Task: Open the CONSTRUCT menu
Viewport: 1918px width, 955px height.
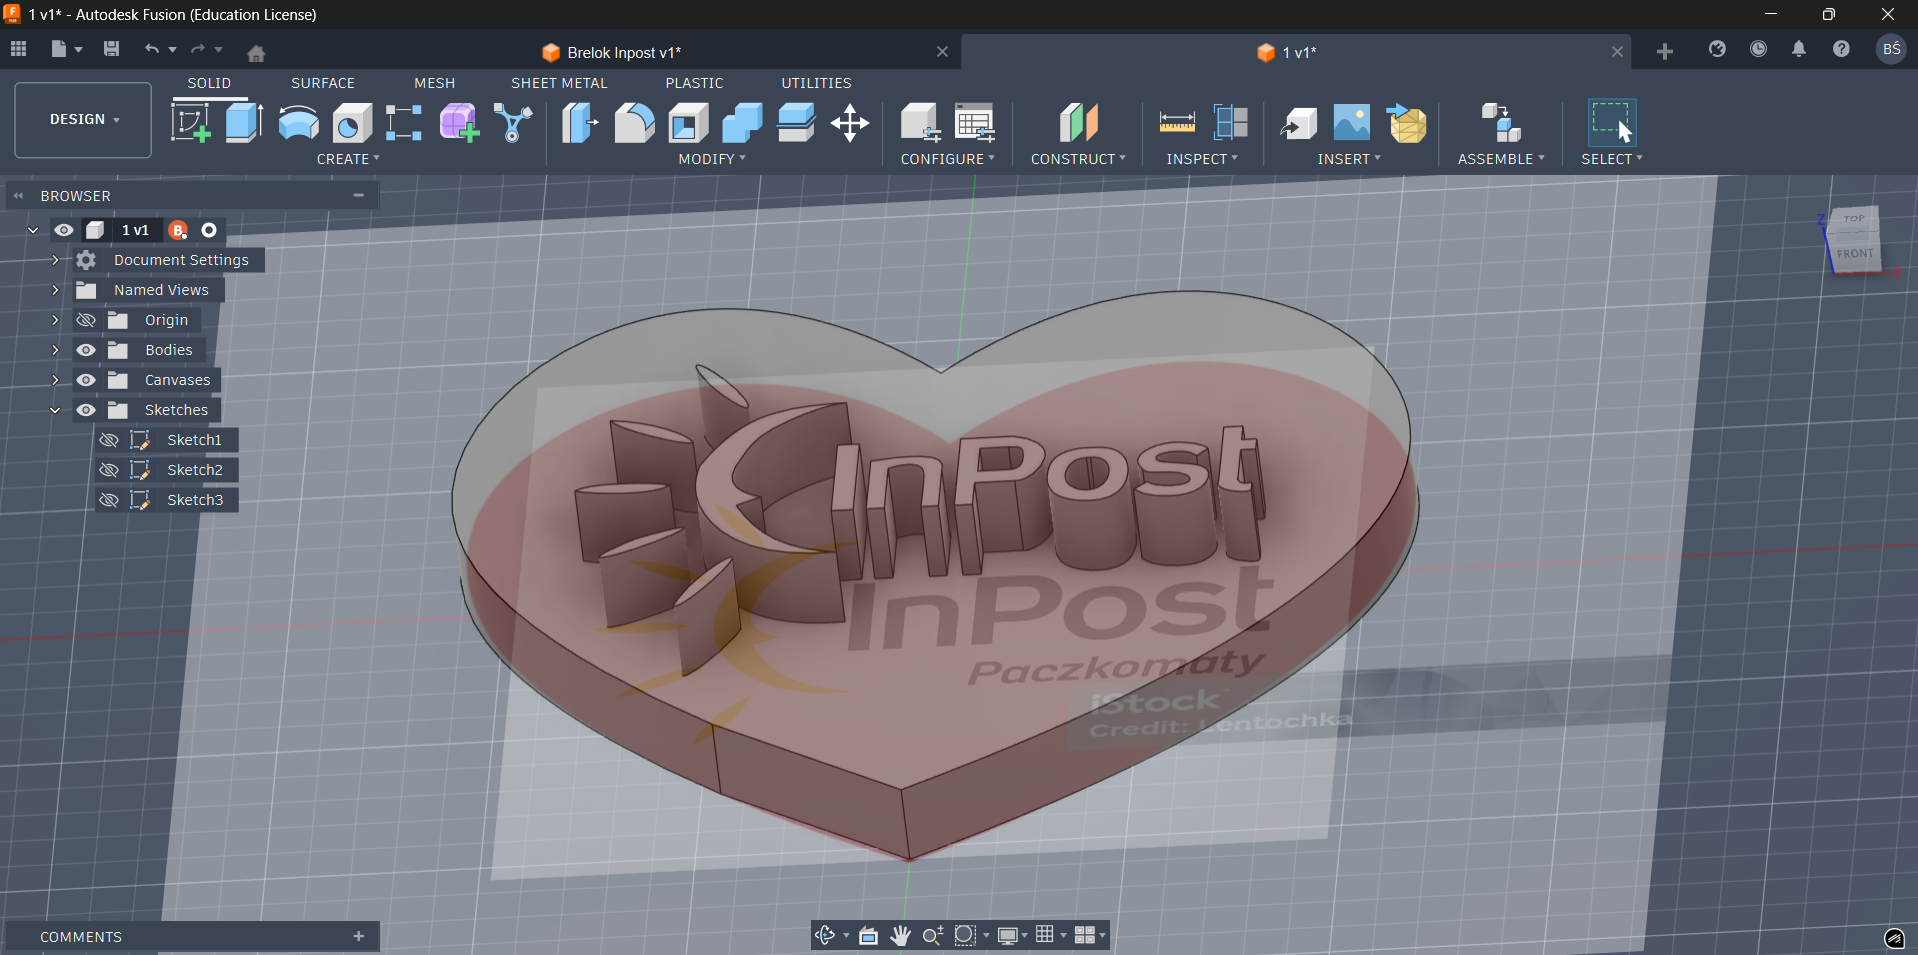Action: (1078, 159)
